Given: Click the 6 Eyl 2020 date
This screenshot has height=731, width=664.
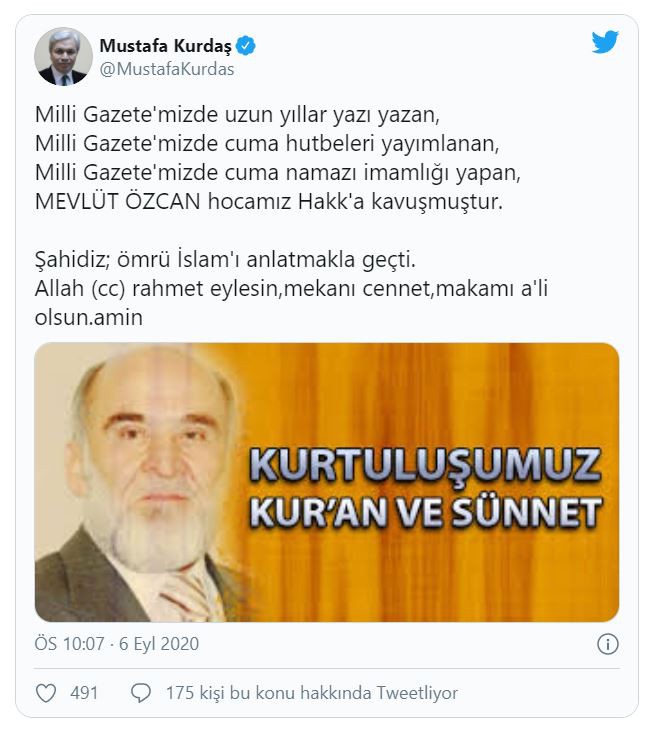Looking at the screenshot, I should pos(159,644).
